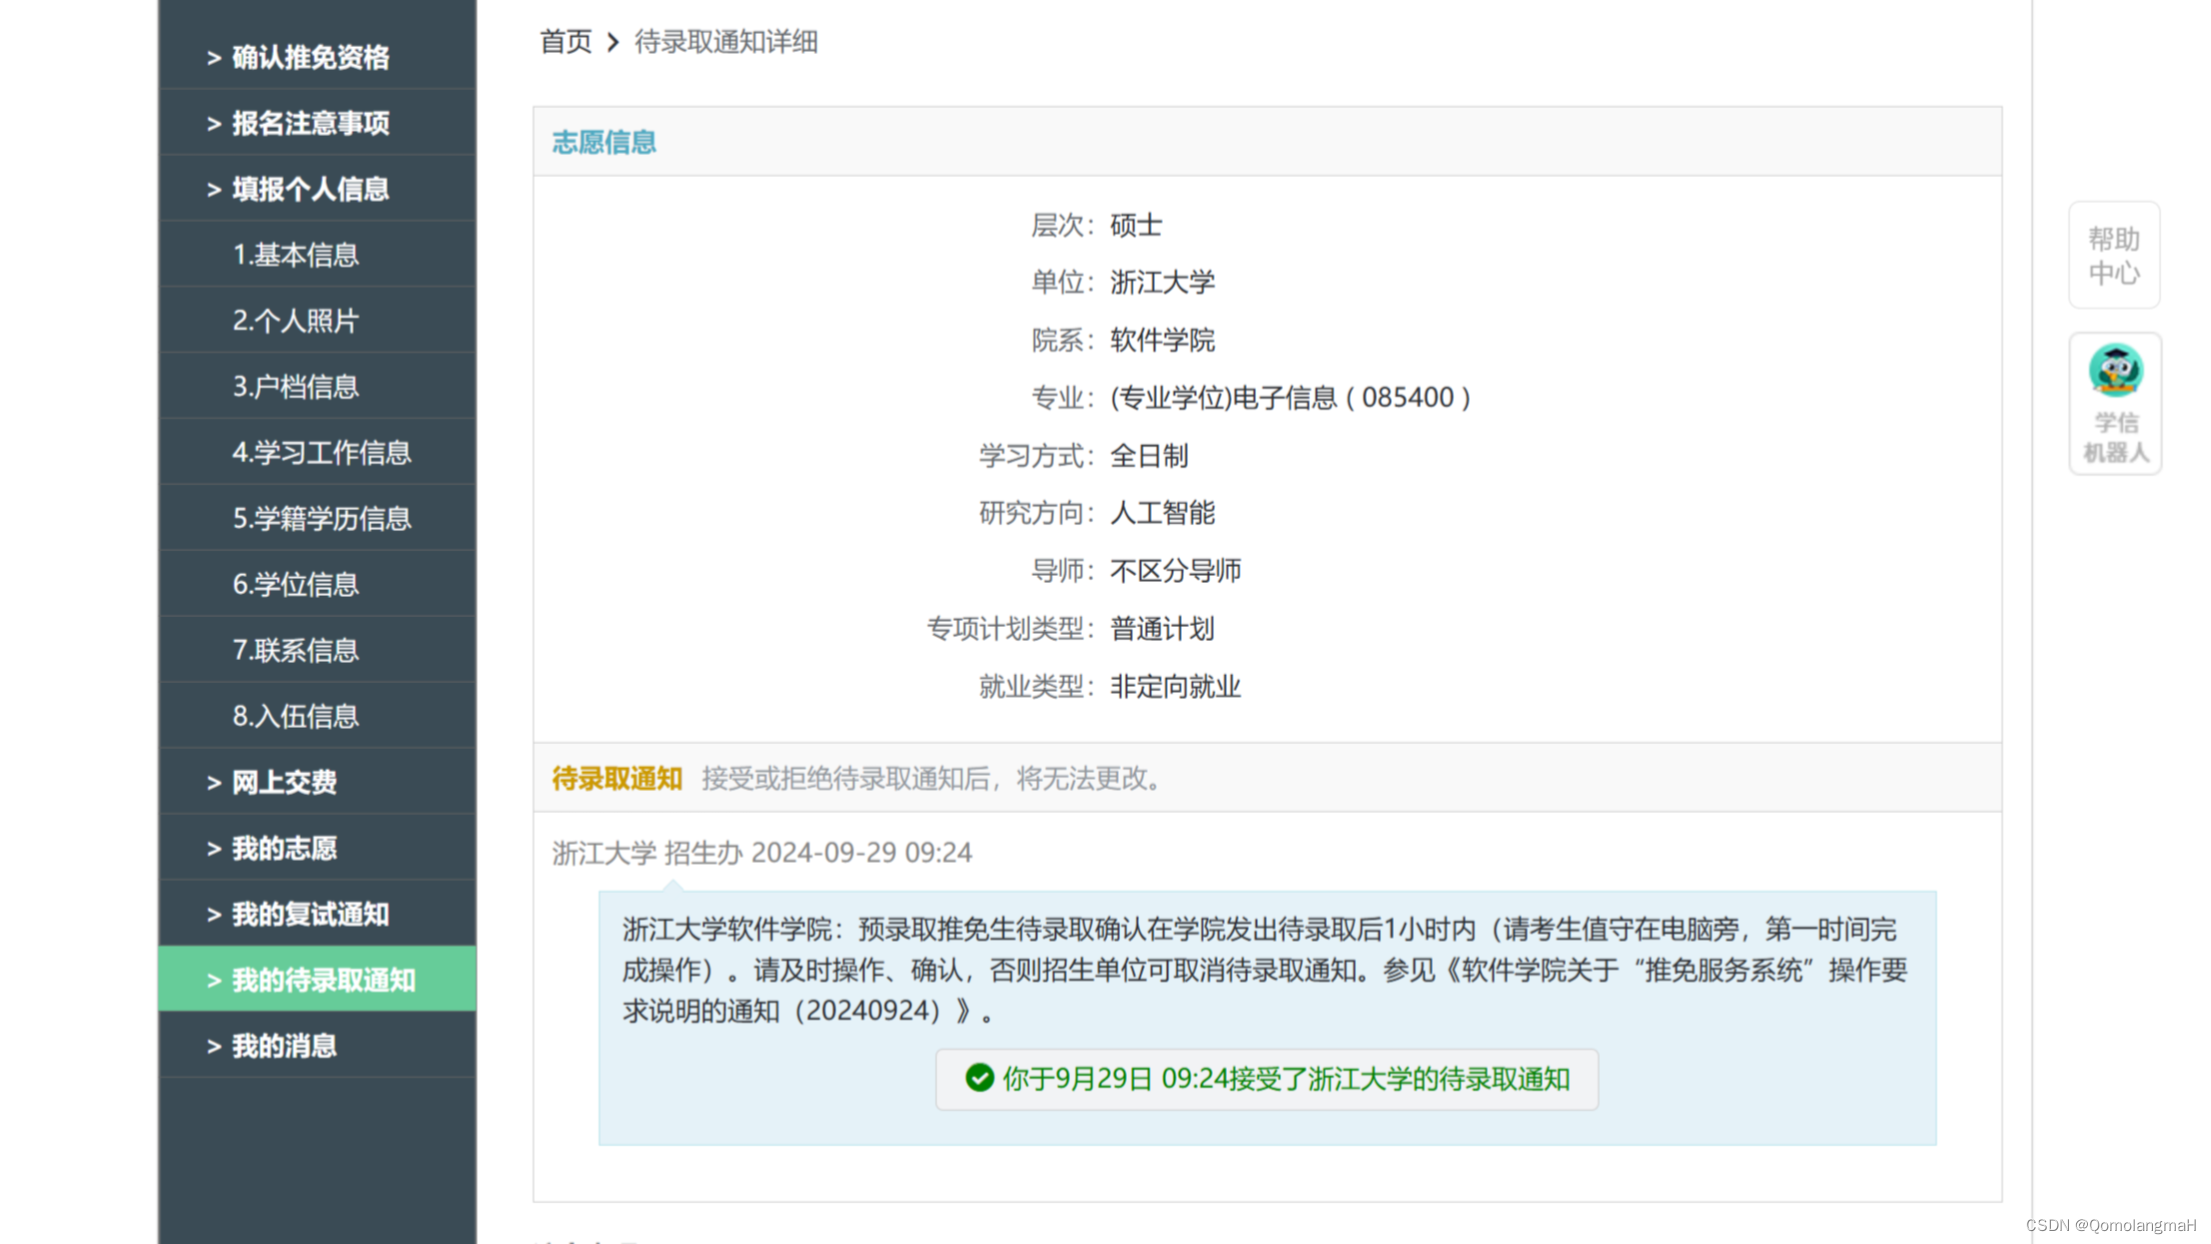Viewport: 2211px width, 1244px height.
Task: Open the 帮助中心 help center button
Action: 2114,255
